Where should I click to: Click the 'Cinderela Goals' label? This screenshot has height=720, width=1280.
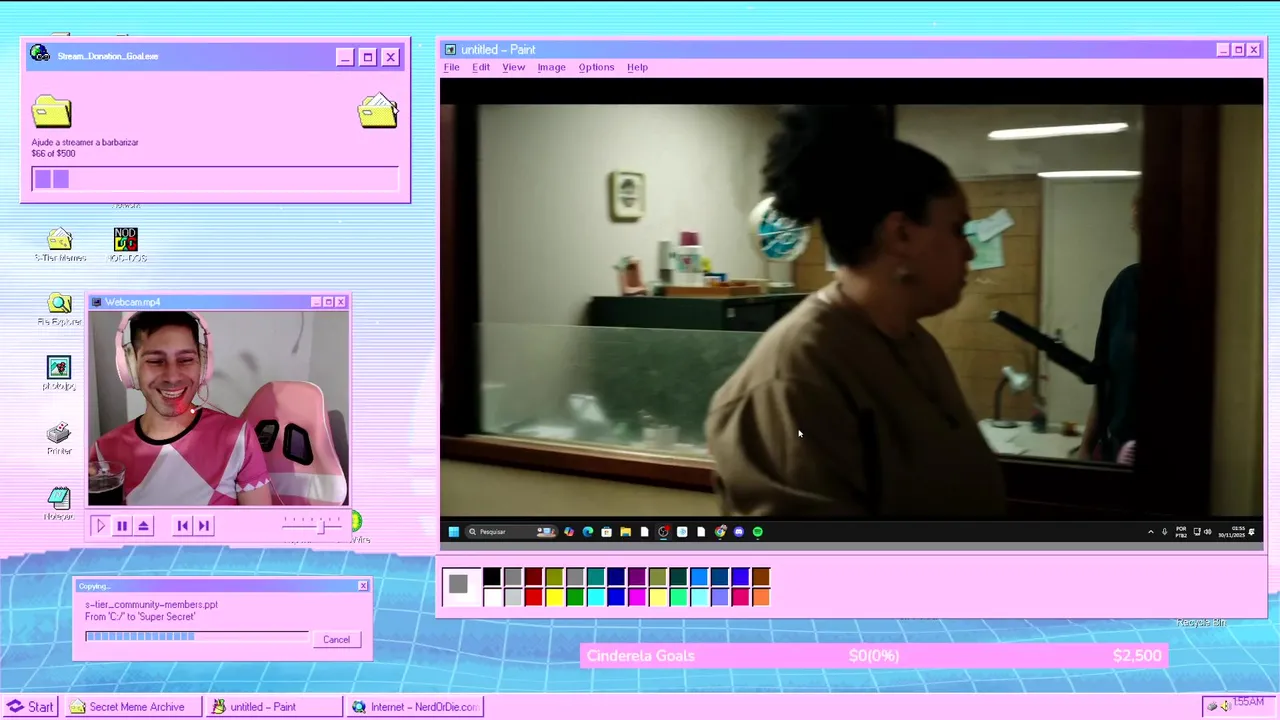click(640, 656)
